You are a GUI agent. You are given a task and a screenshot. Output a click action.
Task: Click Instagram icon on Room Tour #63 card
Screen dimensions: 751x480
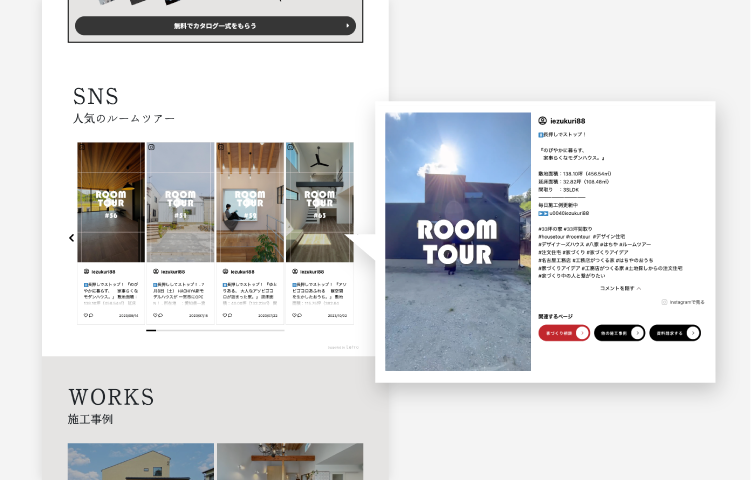point(291,148)
